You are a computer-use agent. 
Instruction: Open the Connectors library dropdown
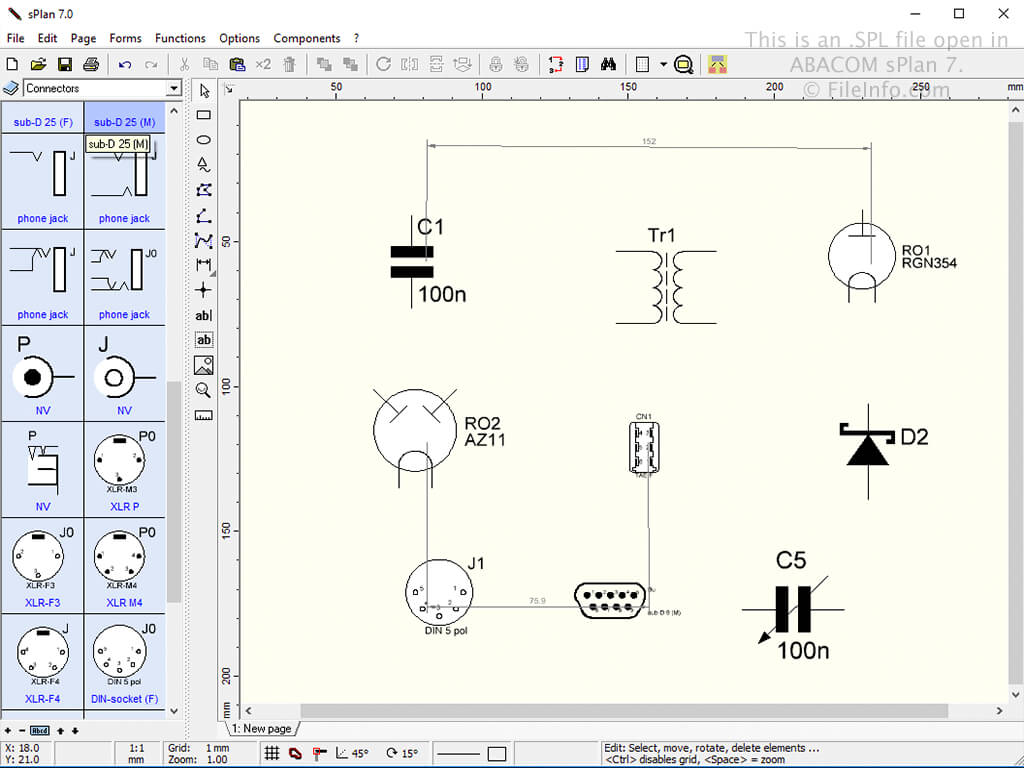coord(174,88)
